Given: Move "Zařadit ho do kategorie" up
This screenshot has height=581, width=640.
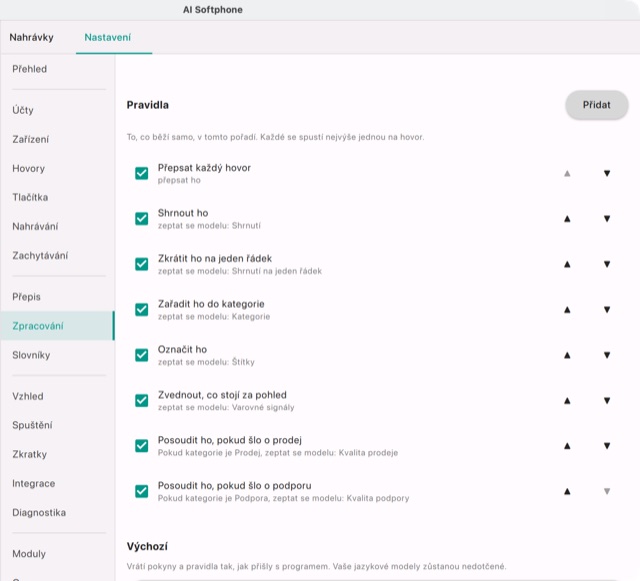Looking at the screenshot, I should click(567, 310).
